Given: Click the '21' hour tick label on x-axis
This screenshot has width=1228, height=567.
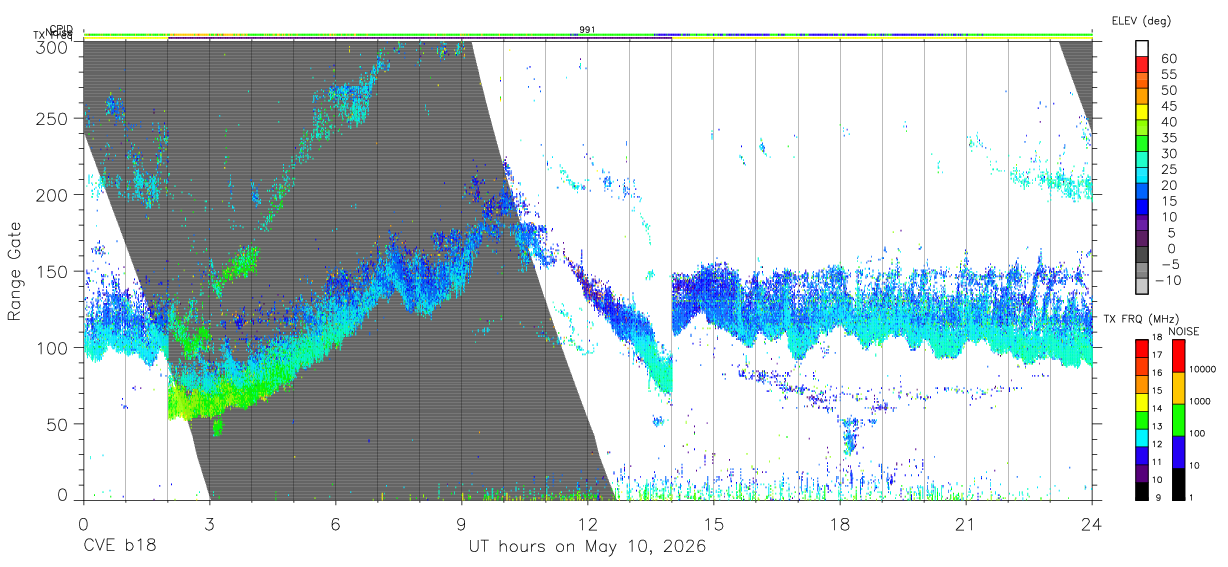Looking at the screenshot, I should click(966, 524).
